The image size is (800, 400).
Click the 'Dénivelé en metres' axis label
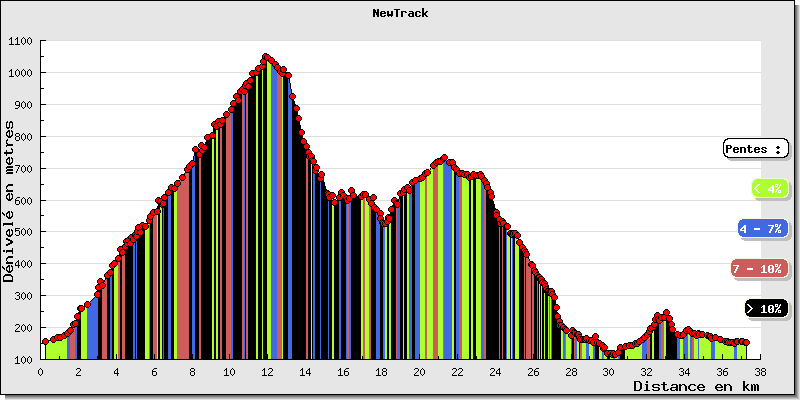tap(9, 201)
